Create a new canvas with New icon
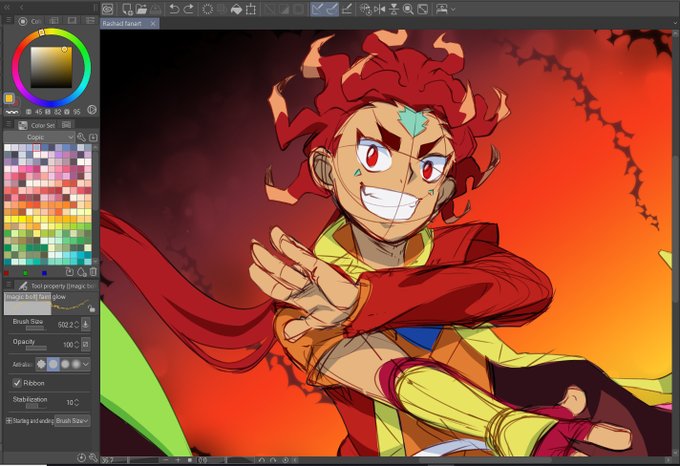Viewport: 680px width, 466px height. pos(127,9)
